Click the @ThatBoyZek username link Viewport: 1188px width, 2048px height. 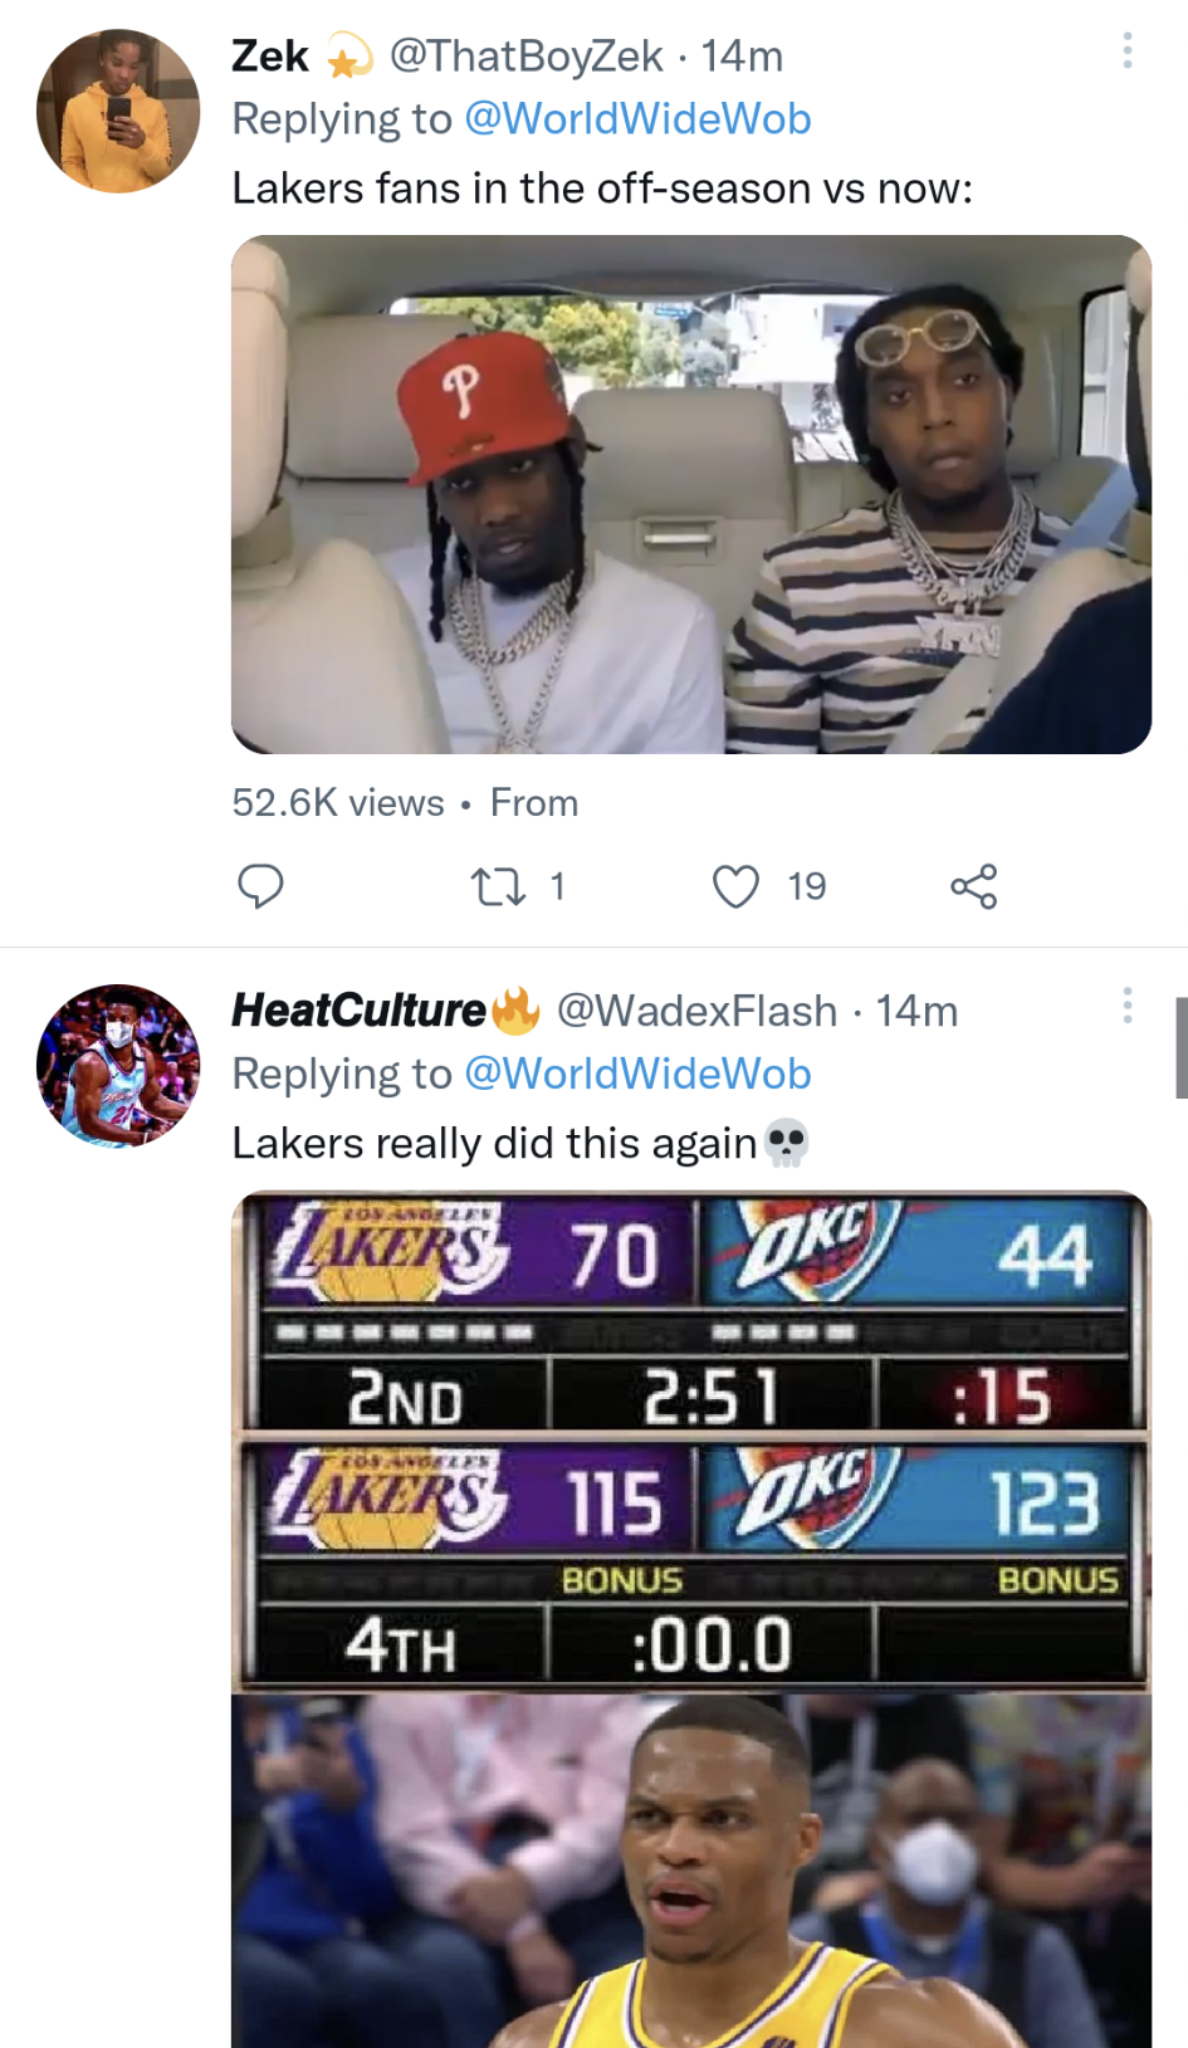(x=521, y=57)
